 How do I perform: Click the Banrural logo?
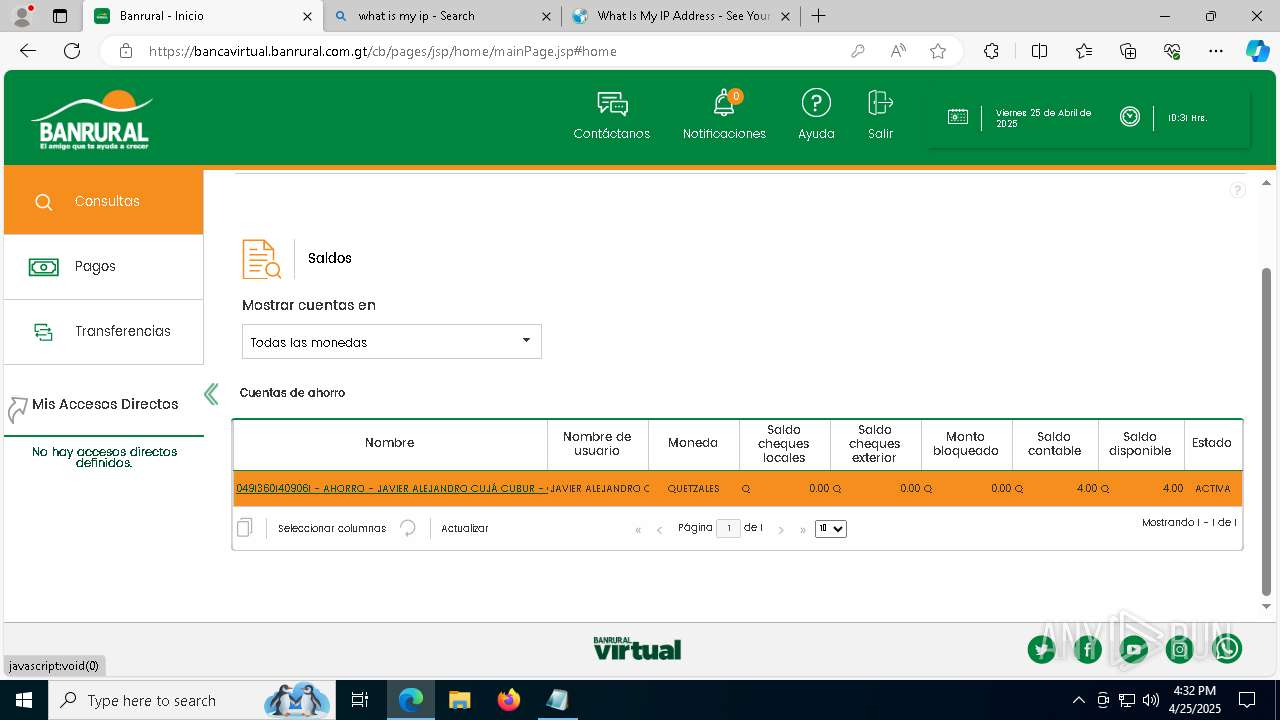(x=92, y=120)
